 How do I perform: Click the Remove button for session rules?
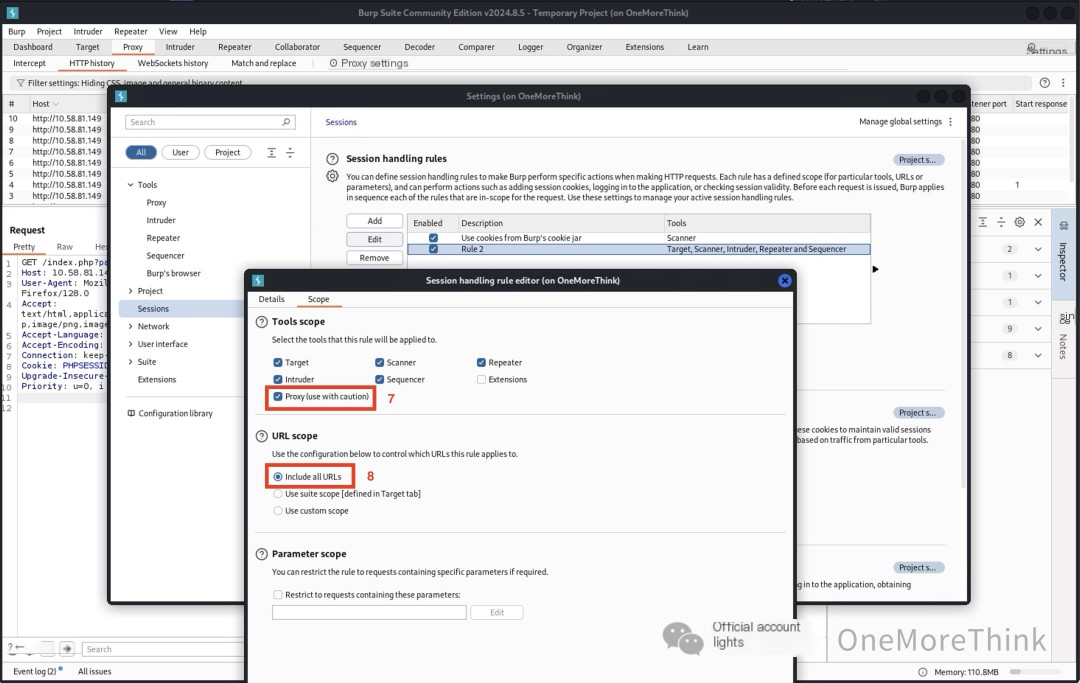[x=375, y=258]
